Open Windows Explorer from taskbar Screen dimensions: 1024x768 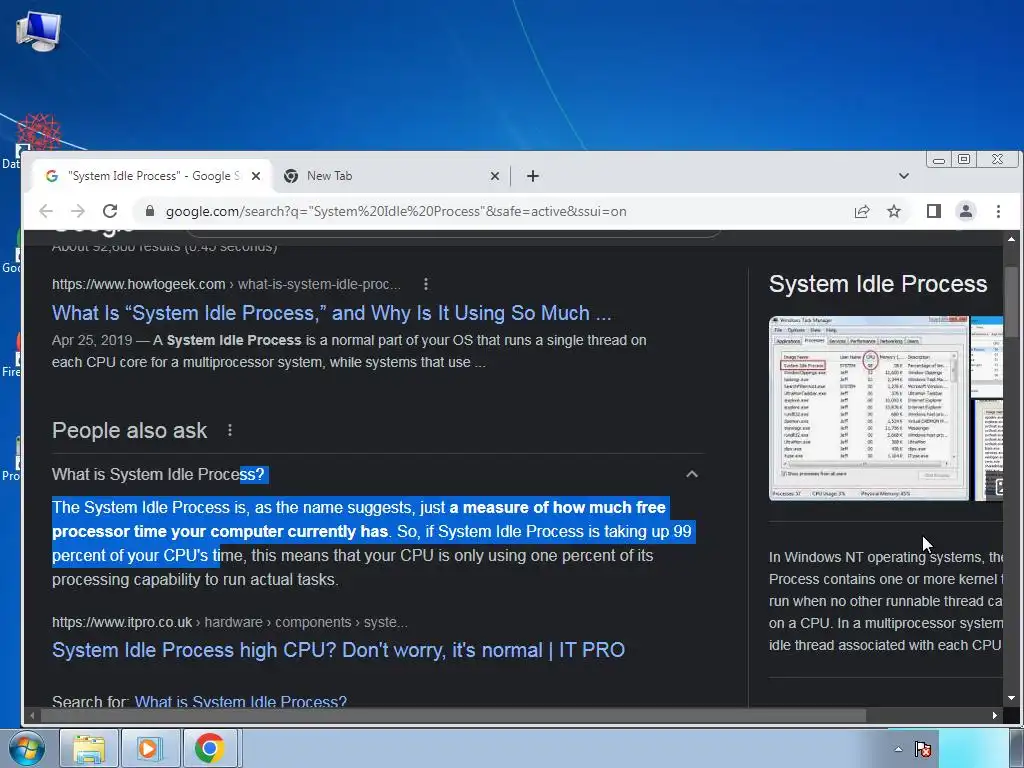point(89,748)
